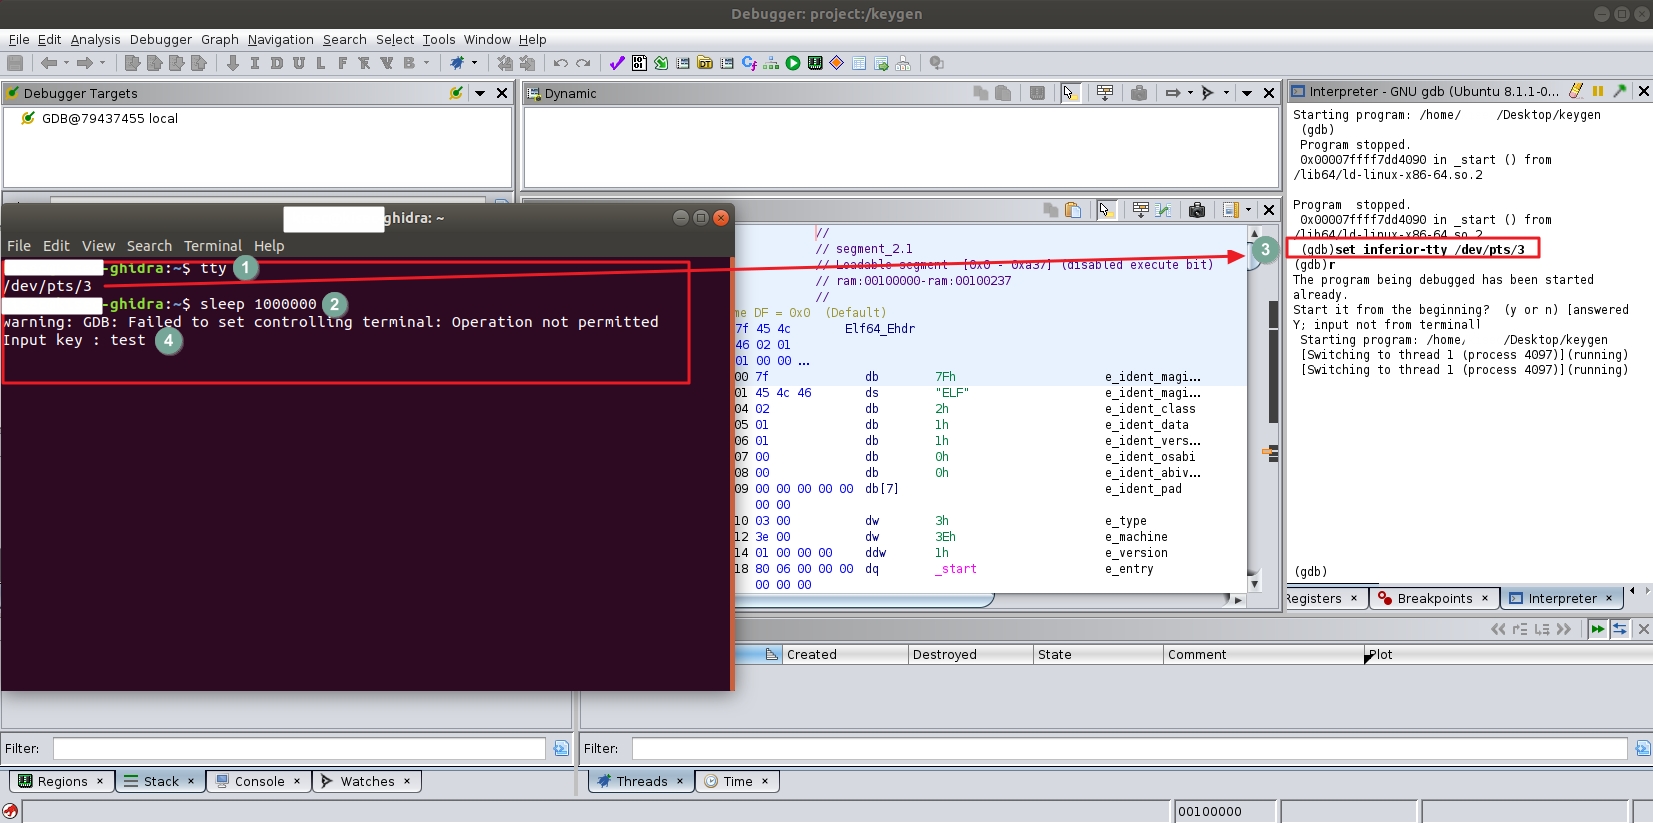Switch to the Regions tab
Image resolution: width=1653 pixels, height=823 pixels.
point(62,781)
